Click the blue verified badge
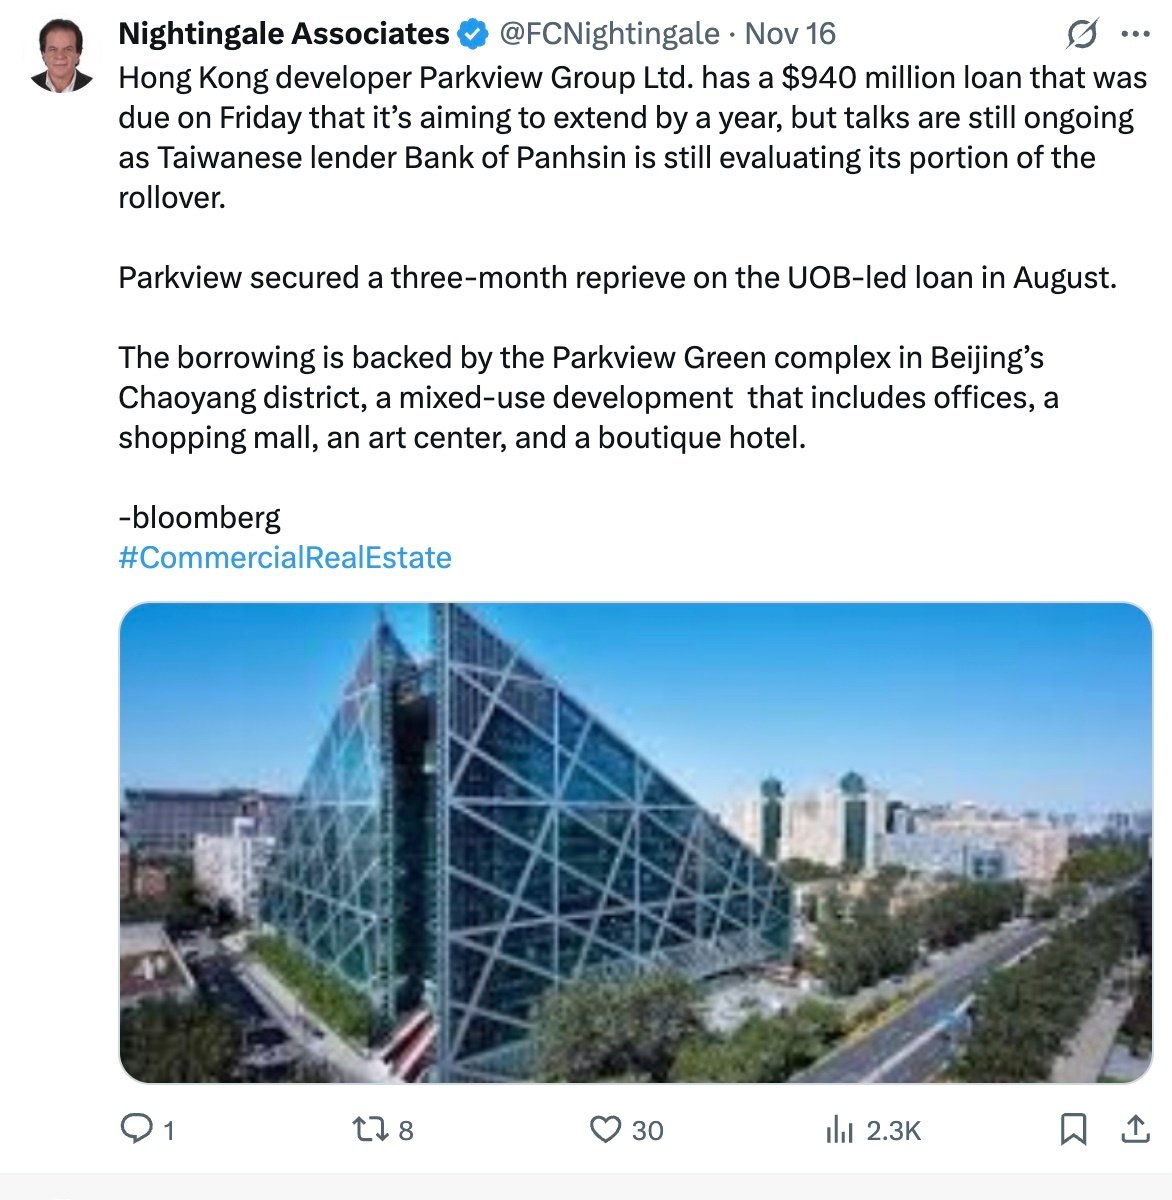The width and height of the screenshot is (1172, 1200). [472, 35]
